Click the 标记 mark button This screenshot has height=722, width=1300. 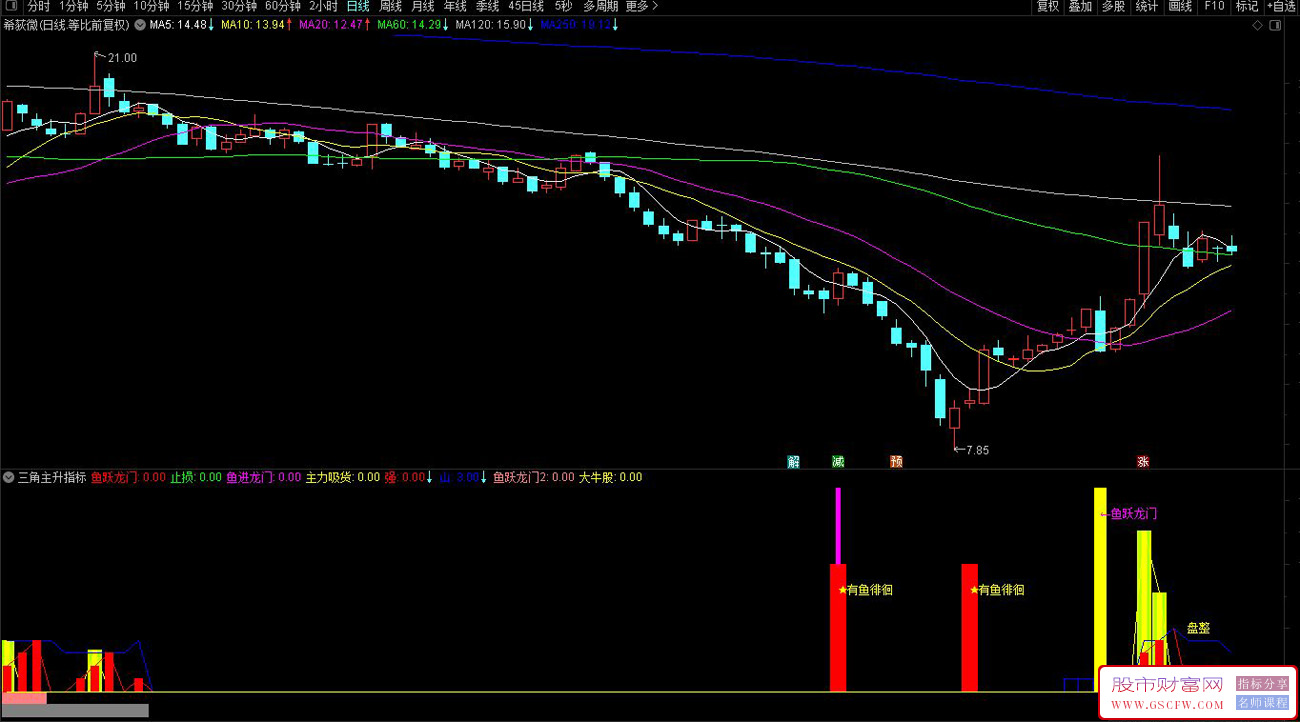pos(1247,6)
